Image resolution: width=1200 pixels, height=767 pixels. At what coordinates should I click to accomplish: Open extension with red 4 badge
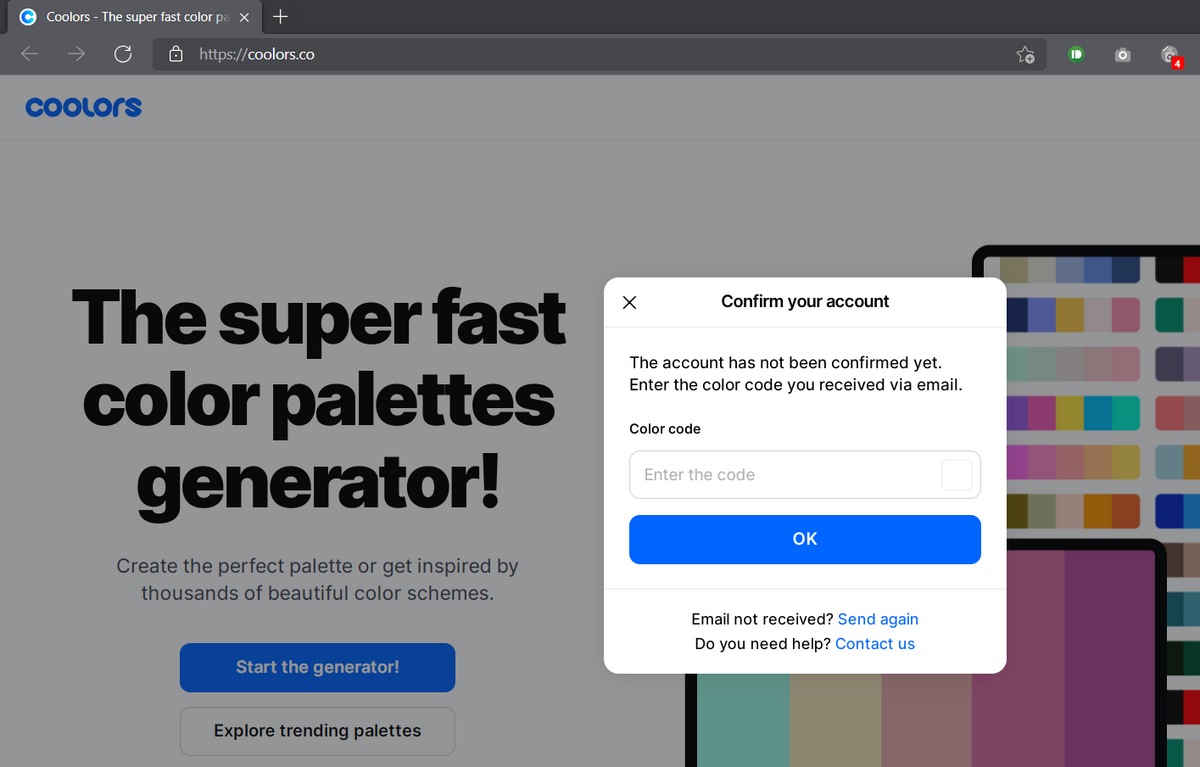coord(1169,55)
